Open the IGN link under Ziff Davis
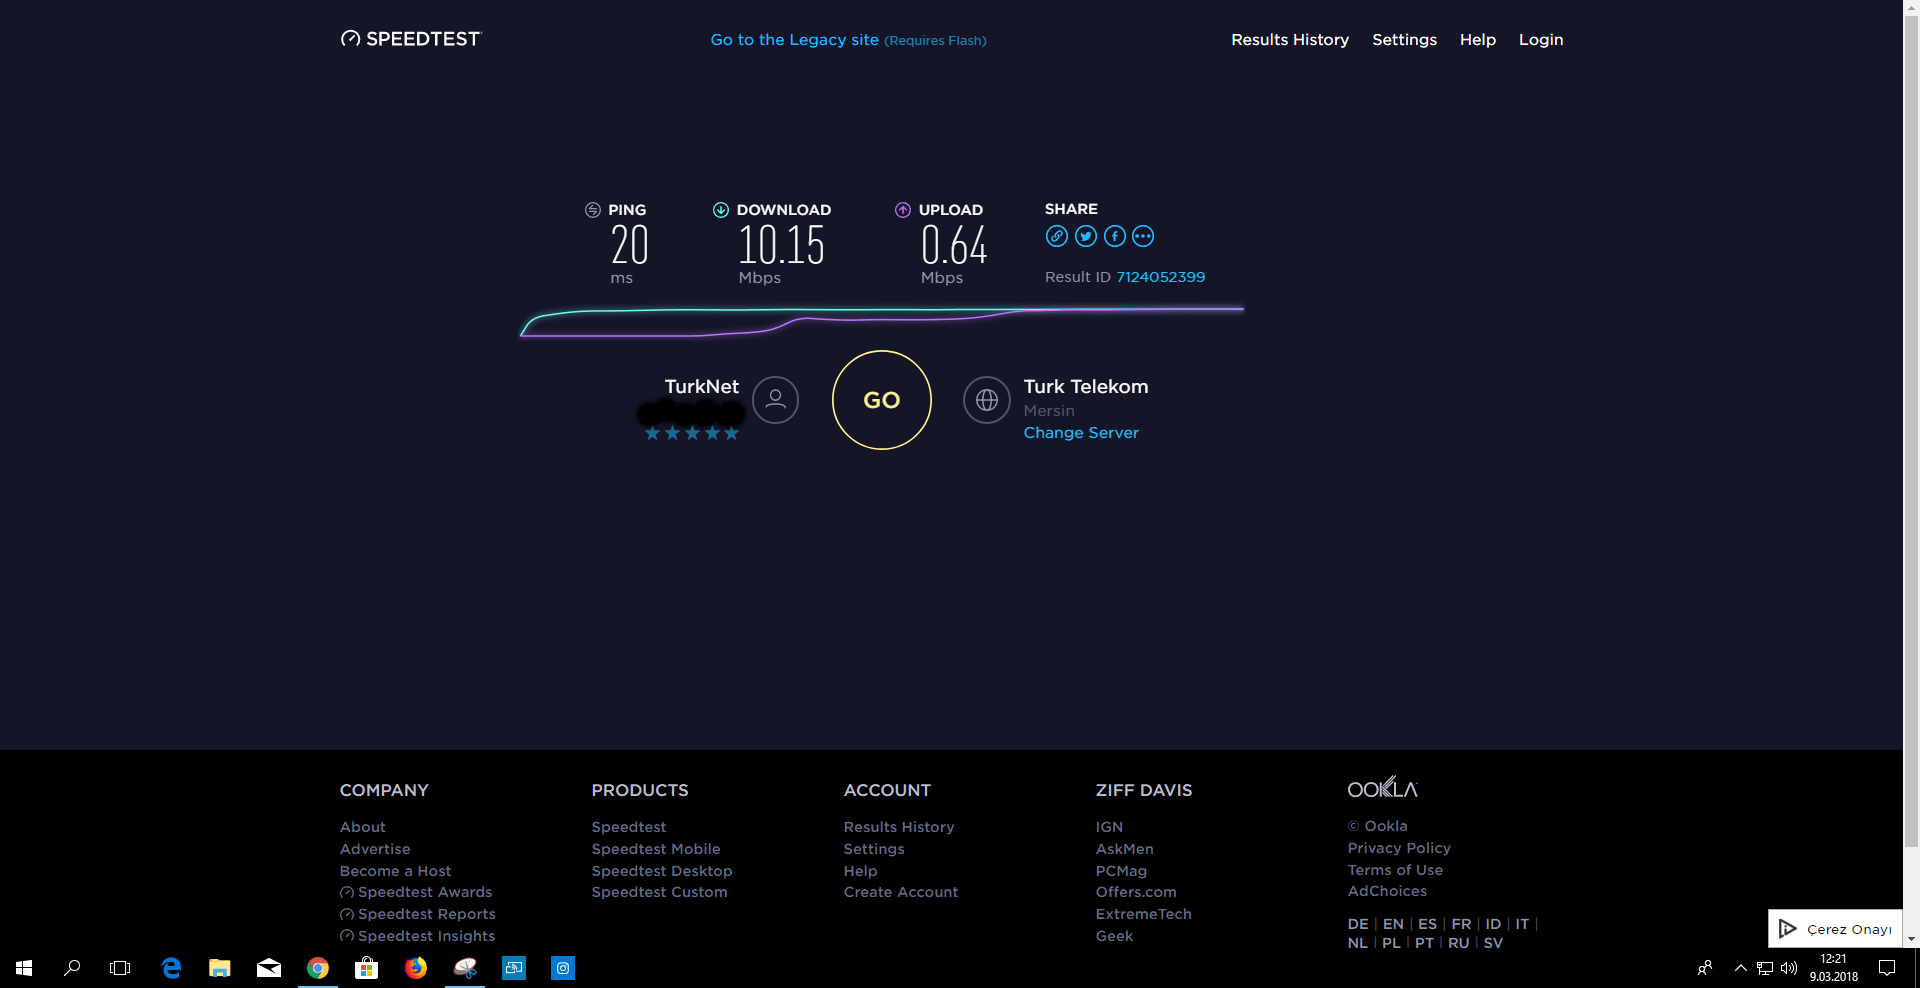The image size is (1920, 988). pyautogui.click(x=1110, y=827)
